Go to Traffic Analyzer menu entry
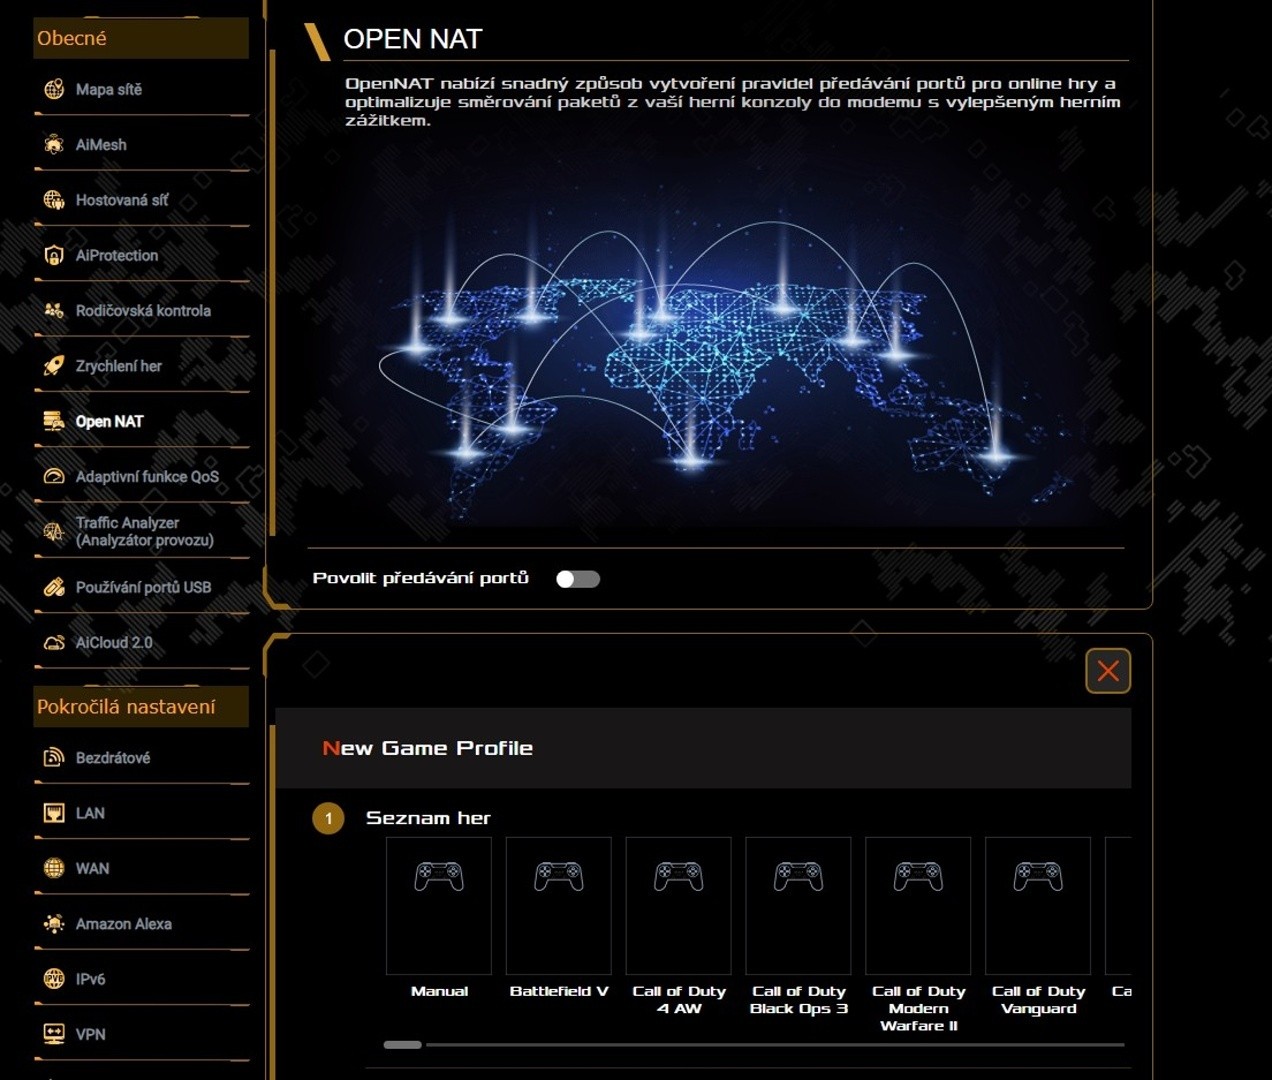The image size is (1272, 1080). 144,532
